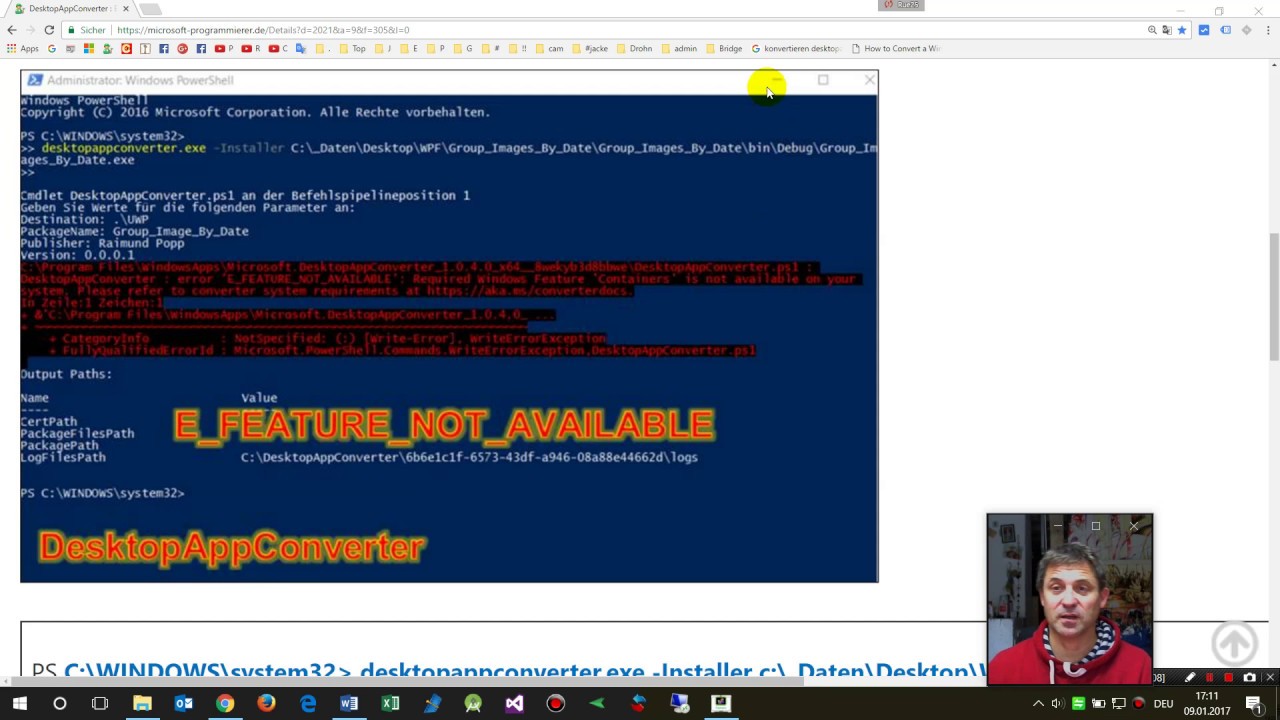
Task: Click the zoom magnifier icon in address bar
Action: pyautogui.click(x=1152, y=30)
